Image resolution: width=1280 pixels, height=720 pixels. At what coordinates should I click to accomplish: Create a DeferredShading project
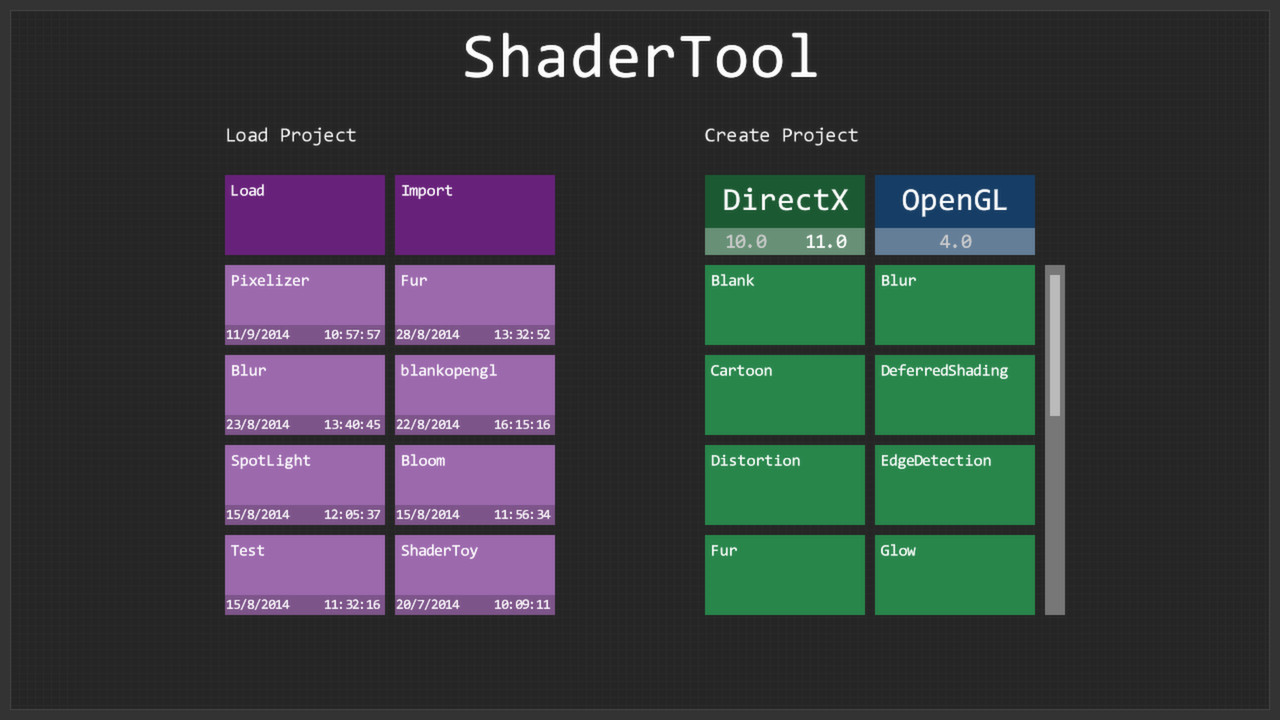click(954, 394)
